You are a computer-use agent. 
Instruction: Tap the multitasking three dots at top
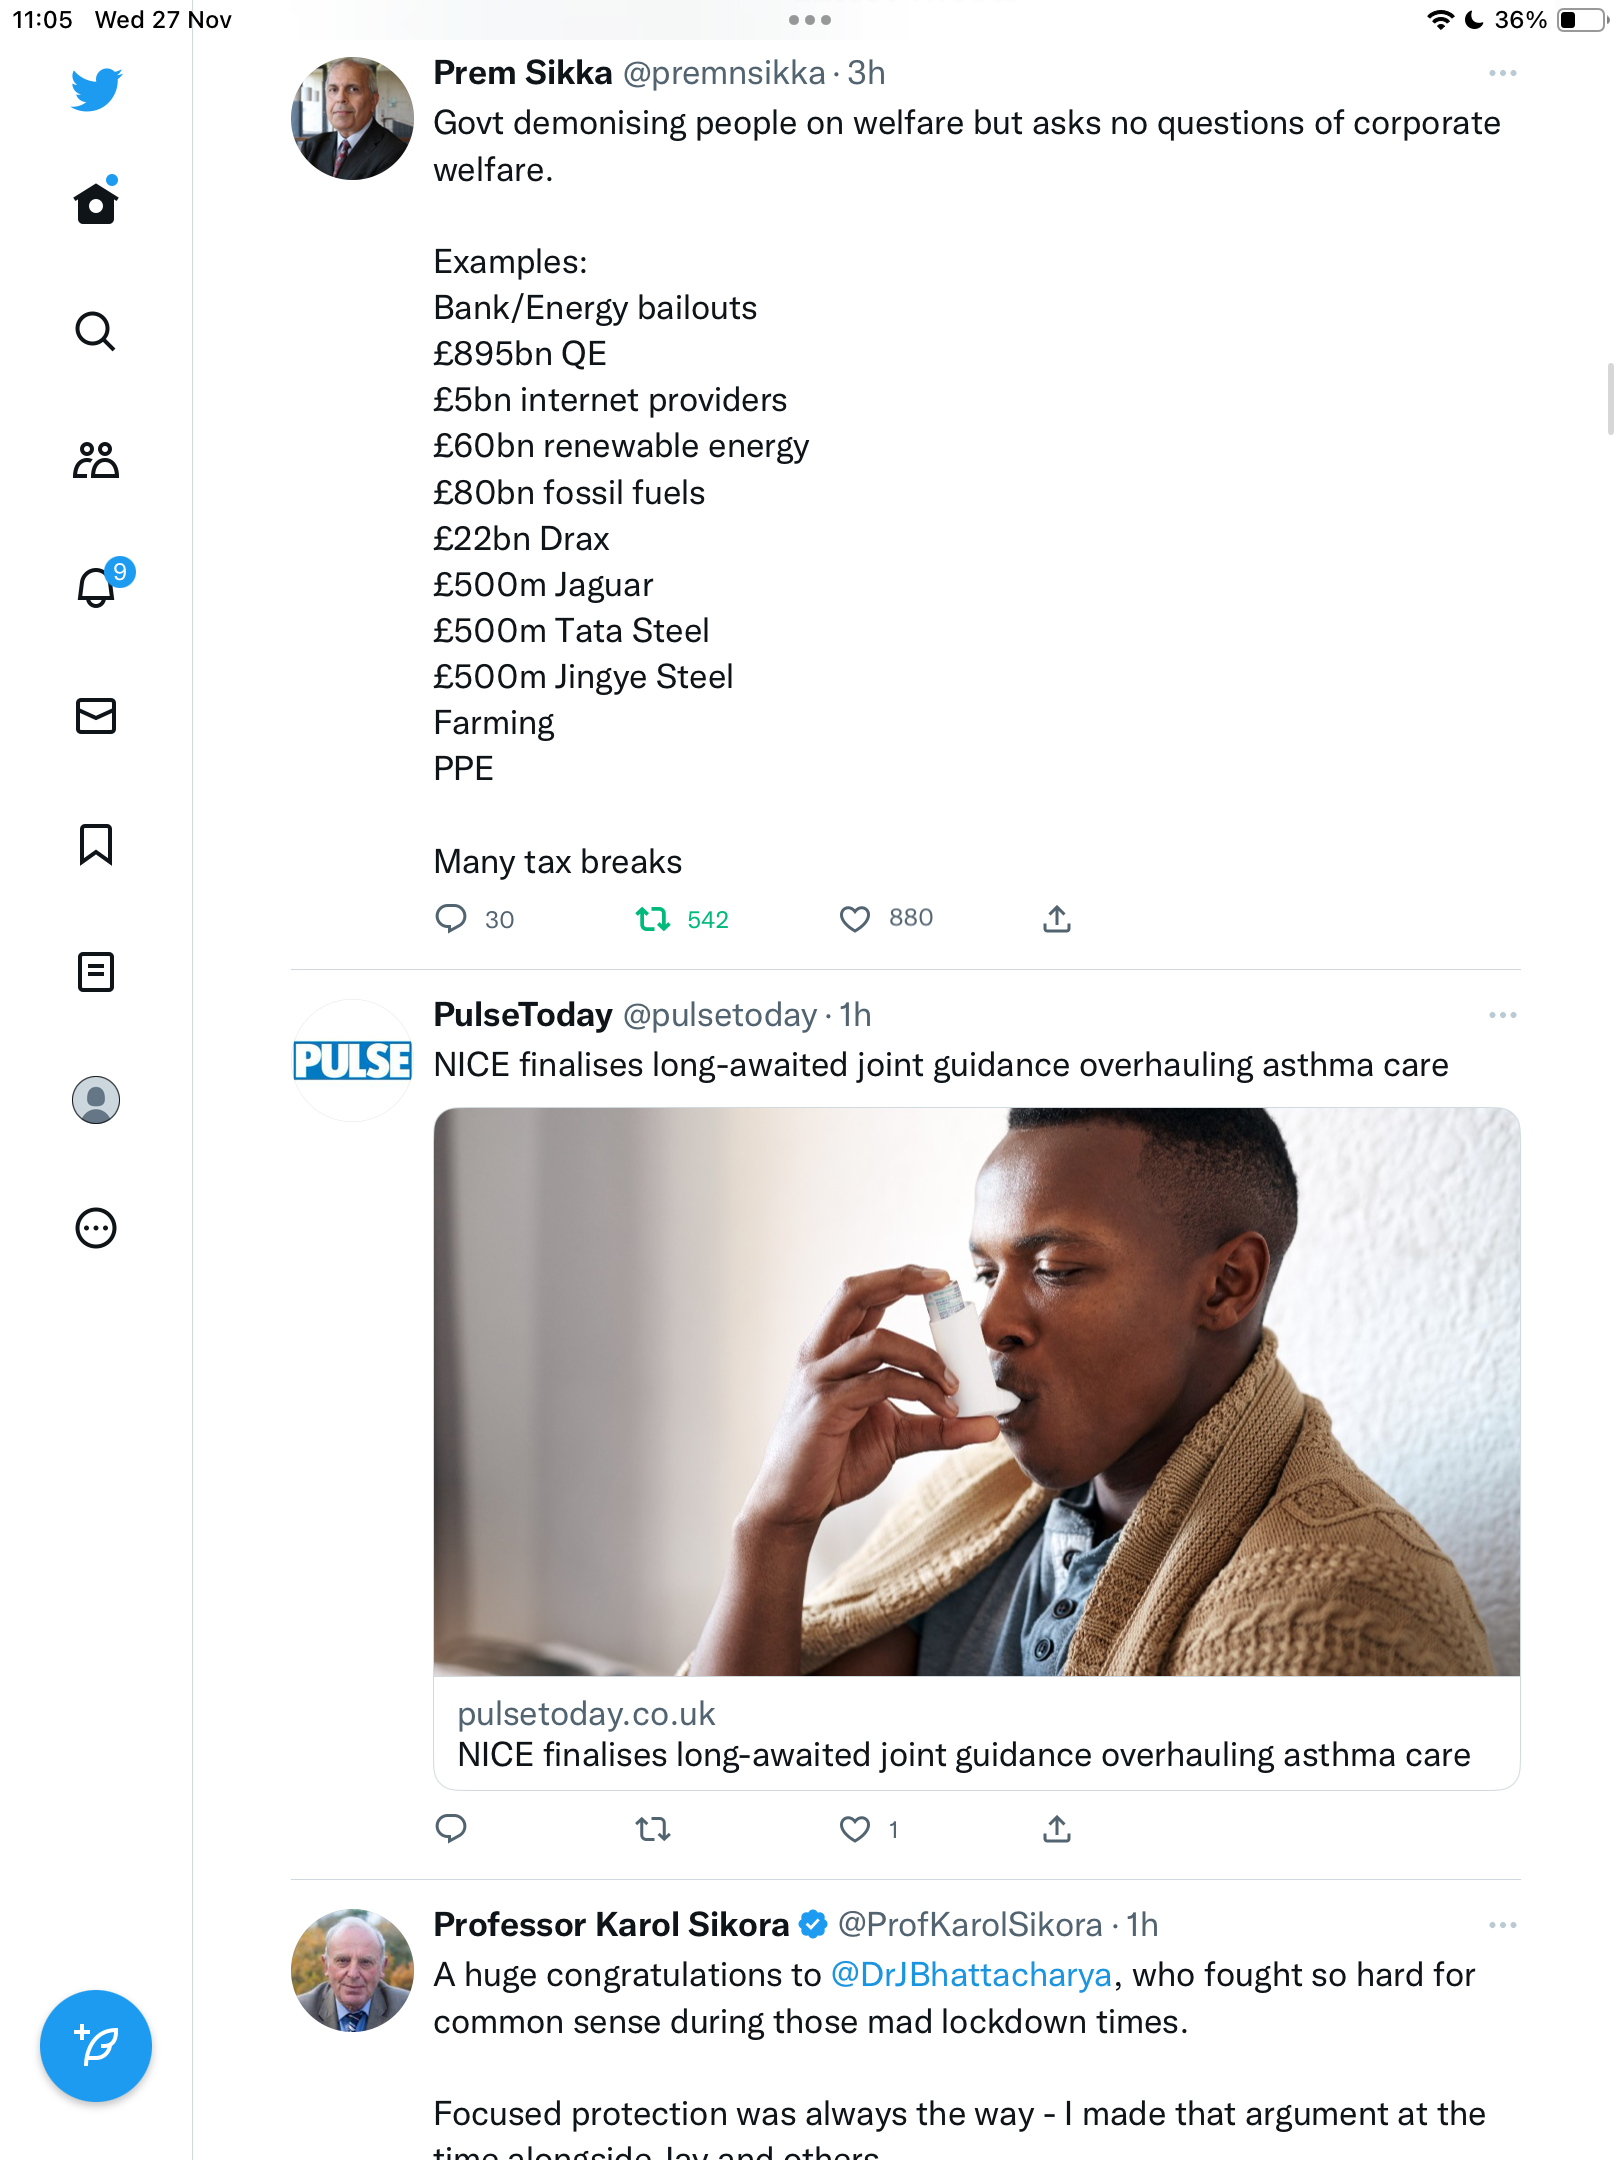(809, 20)
